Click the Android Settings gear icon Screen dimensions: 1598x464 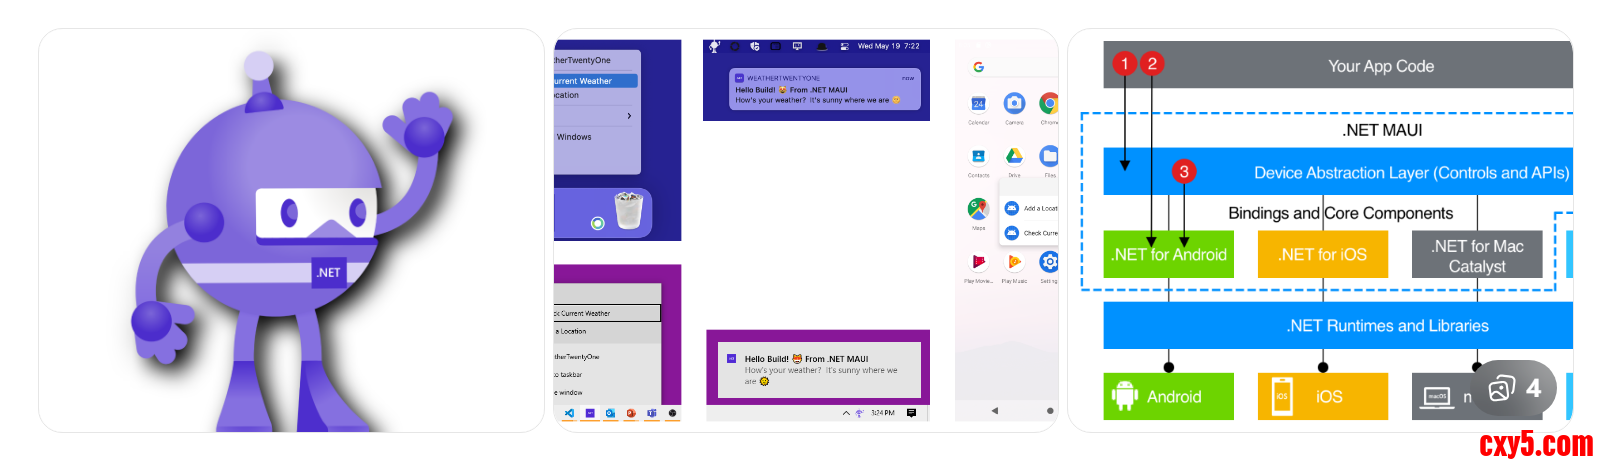point(1048,262)
